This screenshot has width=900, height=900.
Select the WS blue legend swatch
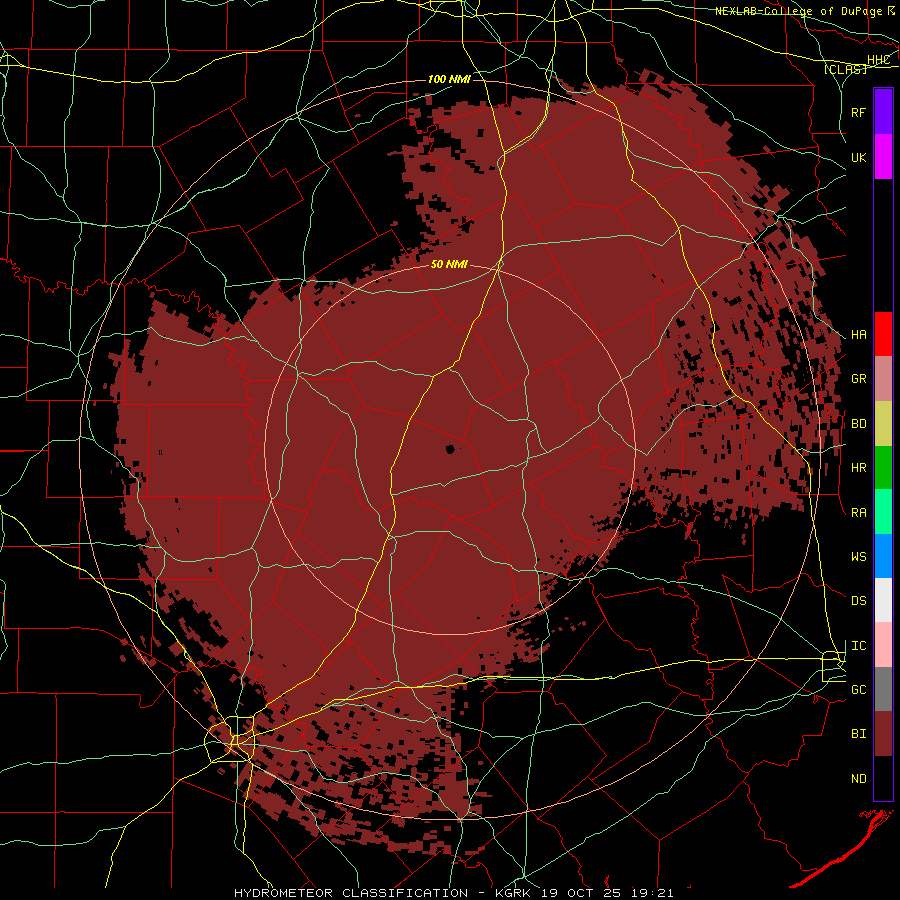[x=883, y=556]
